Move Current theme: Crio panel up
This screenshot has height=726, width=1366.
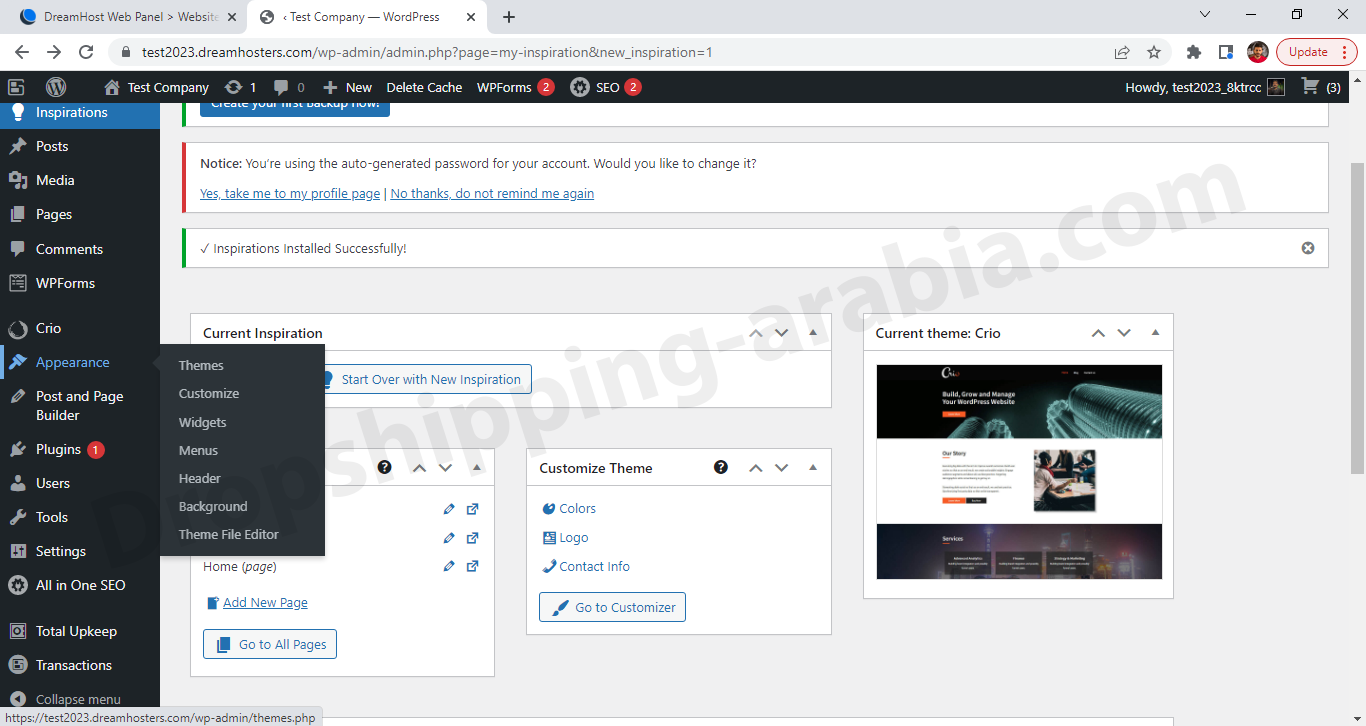click(x=1098, y=333)
